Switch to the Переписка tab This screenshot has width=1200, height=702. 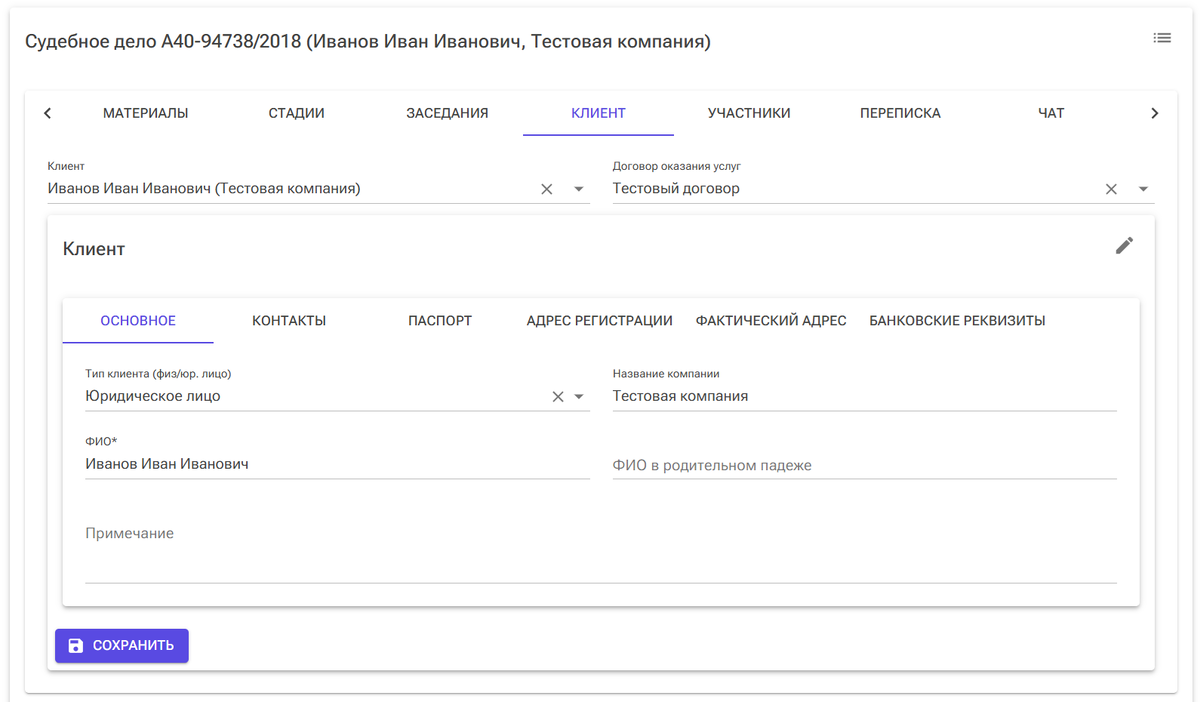(x=900, y=113)
